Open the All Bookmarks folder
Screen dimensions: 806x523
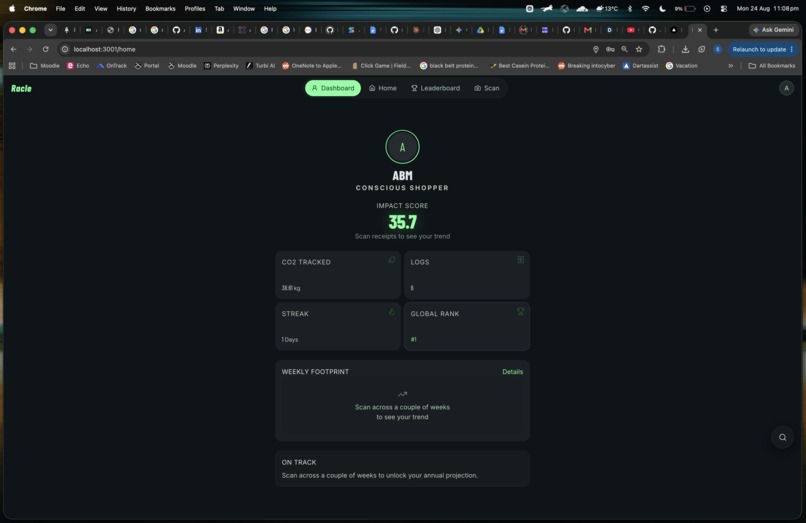click(x=772, y=66)
